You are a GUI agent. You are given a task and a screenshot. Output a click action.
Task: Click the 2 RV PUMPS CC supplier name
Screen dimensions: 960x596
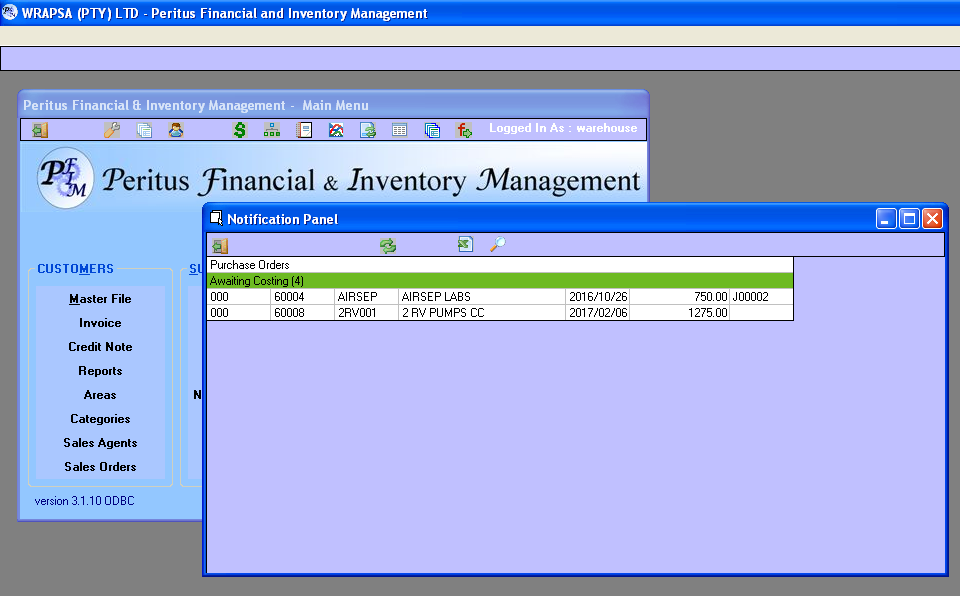482,312
